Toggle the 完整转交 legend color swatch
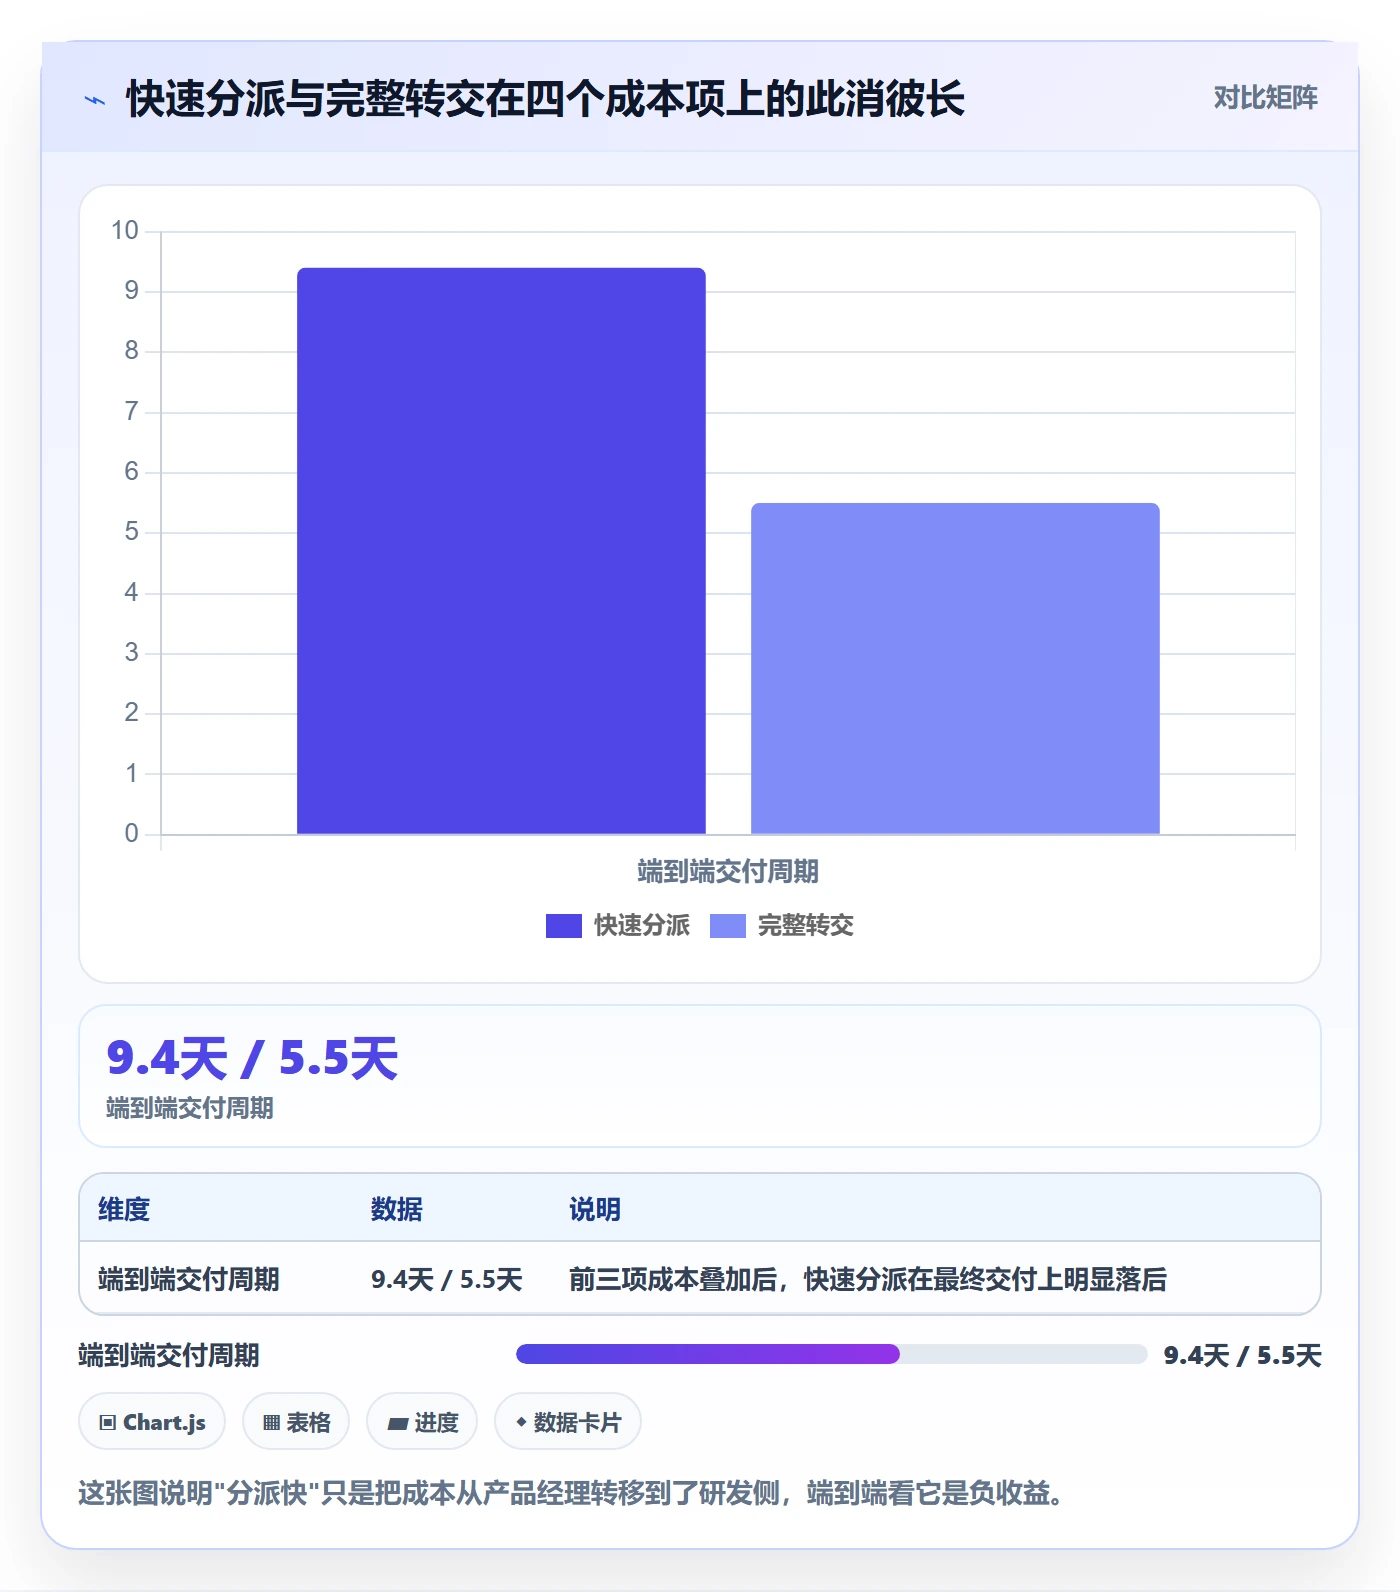 (x=727, y=926)
